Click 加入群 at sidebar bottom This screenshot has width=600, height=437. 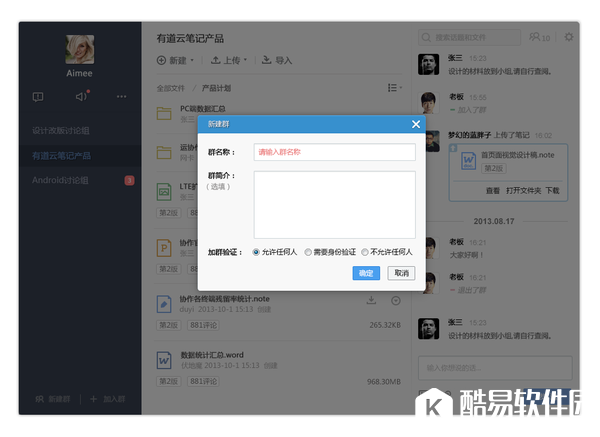click(x=108, y=399)
